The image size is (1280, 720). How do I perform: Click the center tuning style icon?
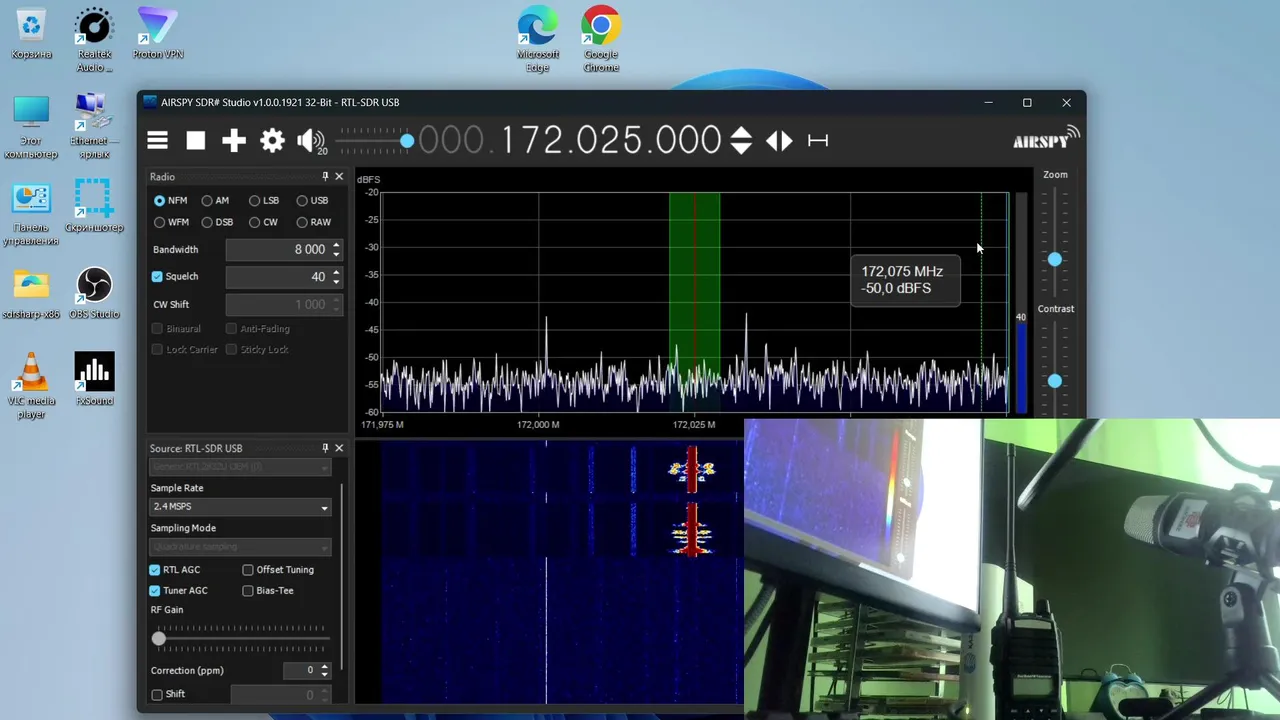(818, 141)
